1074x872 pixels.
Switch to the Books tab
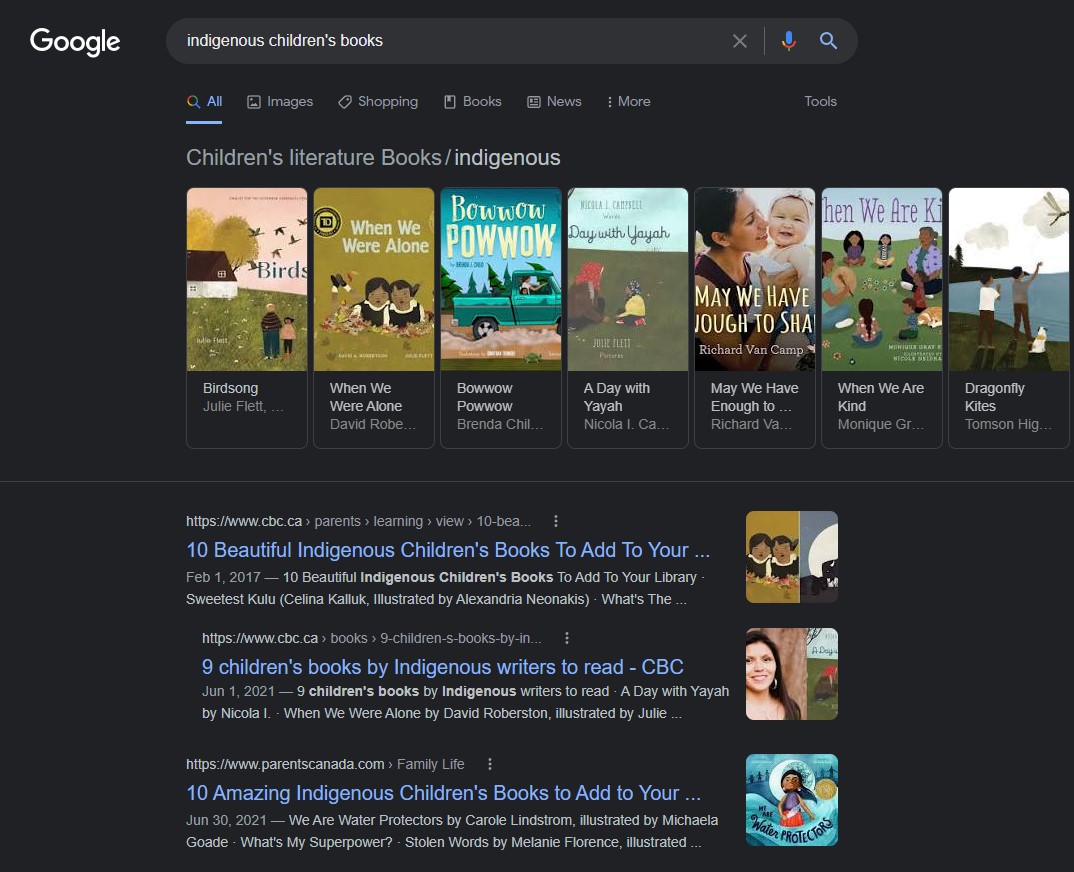(x=473, y=101)
